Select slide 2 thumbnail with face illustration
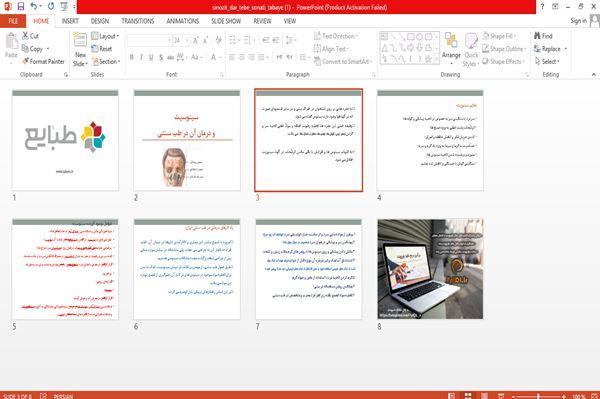 187,140
